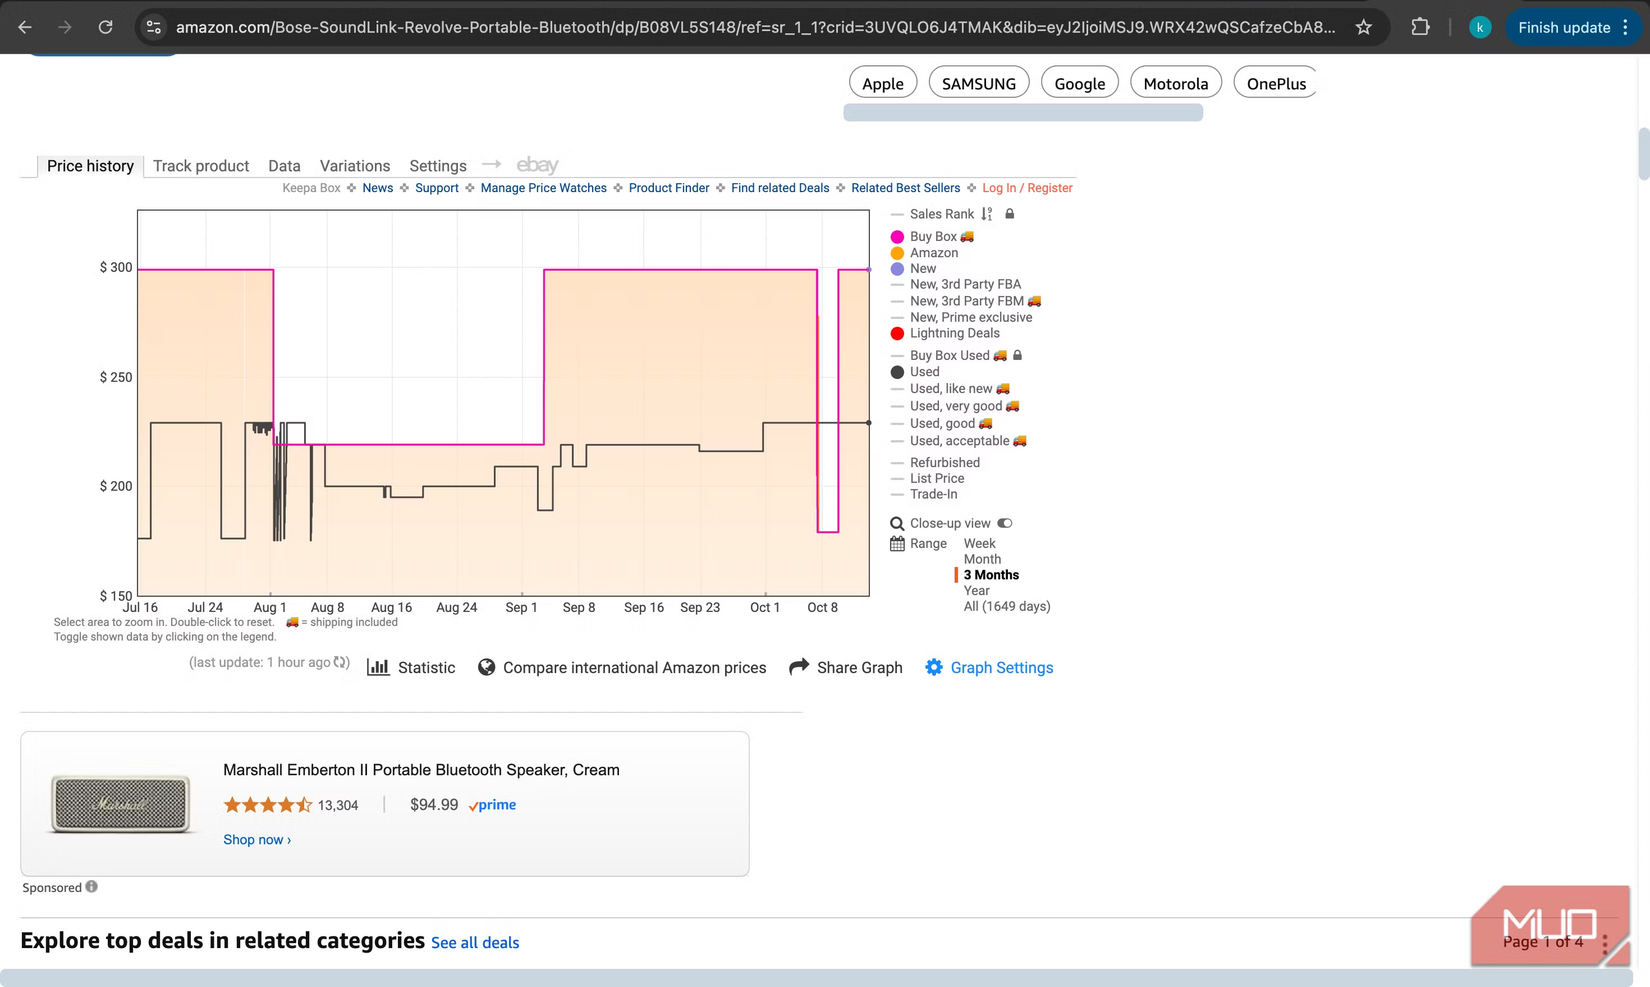1650x987 pixels.
Task: Click Log In / Register
Action: point(1027,188)
